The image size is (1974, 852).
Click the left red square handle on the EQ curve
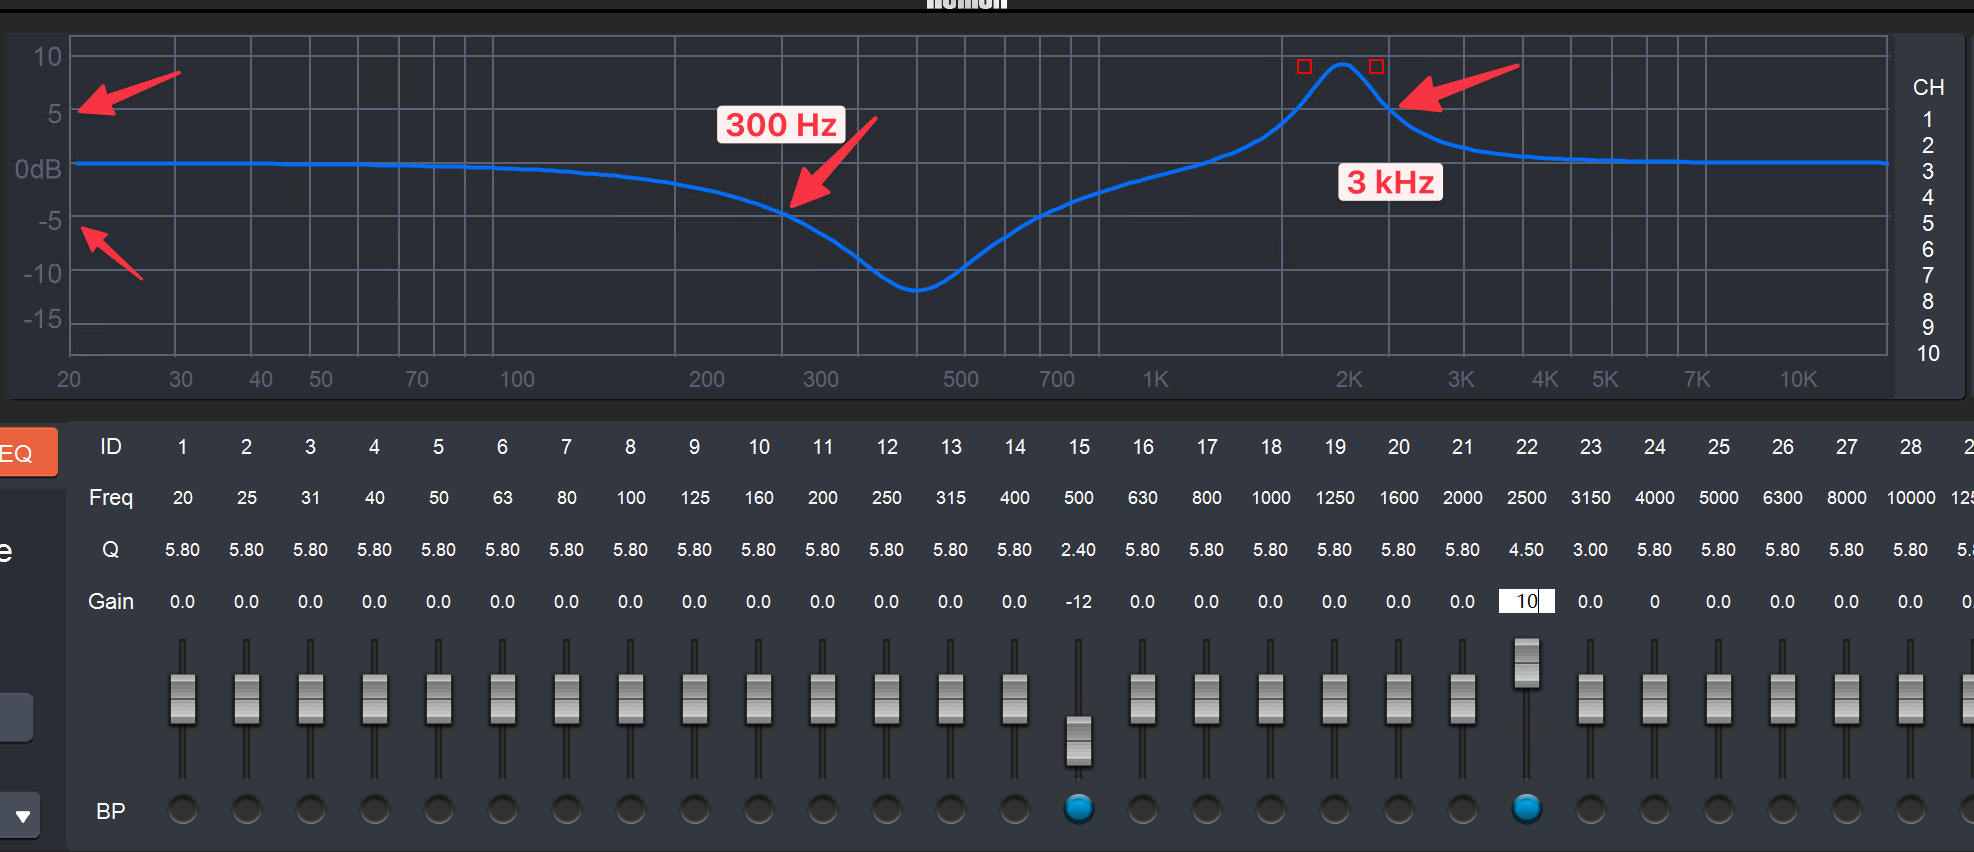pos(1304,67)
